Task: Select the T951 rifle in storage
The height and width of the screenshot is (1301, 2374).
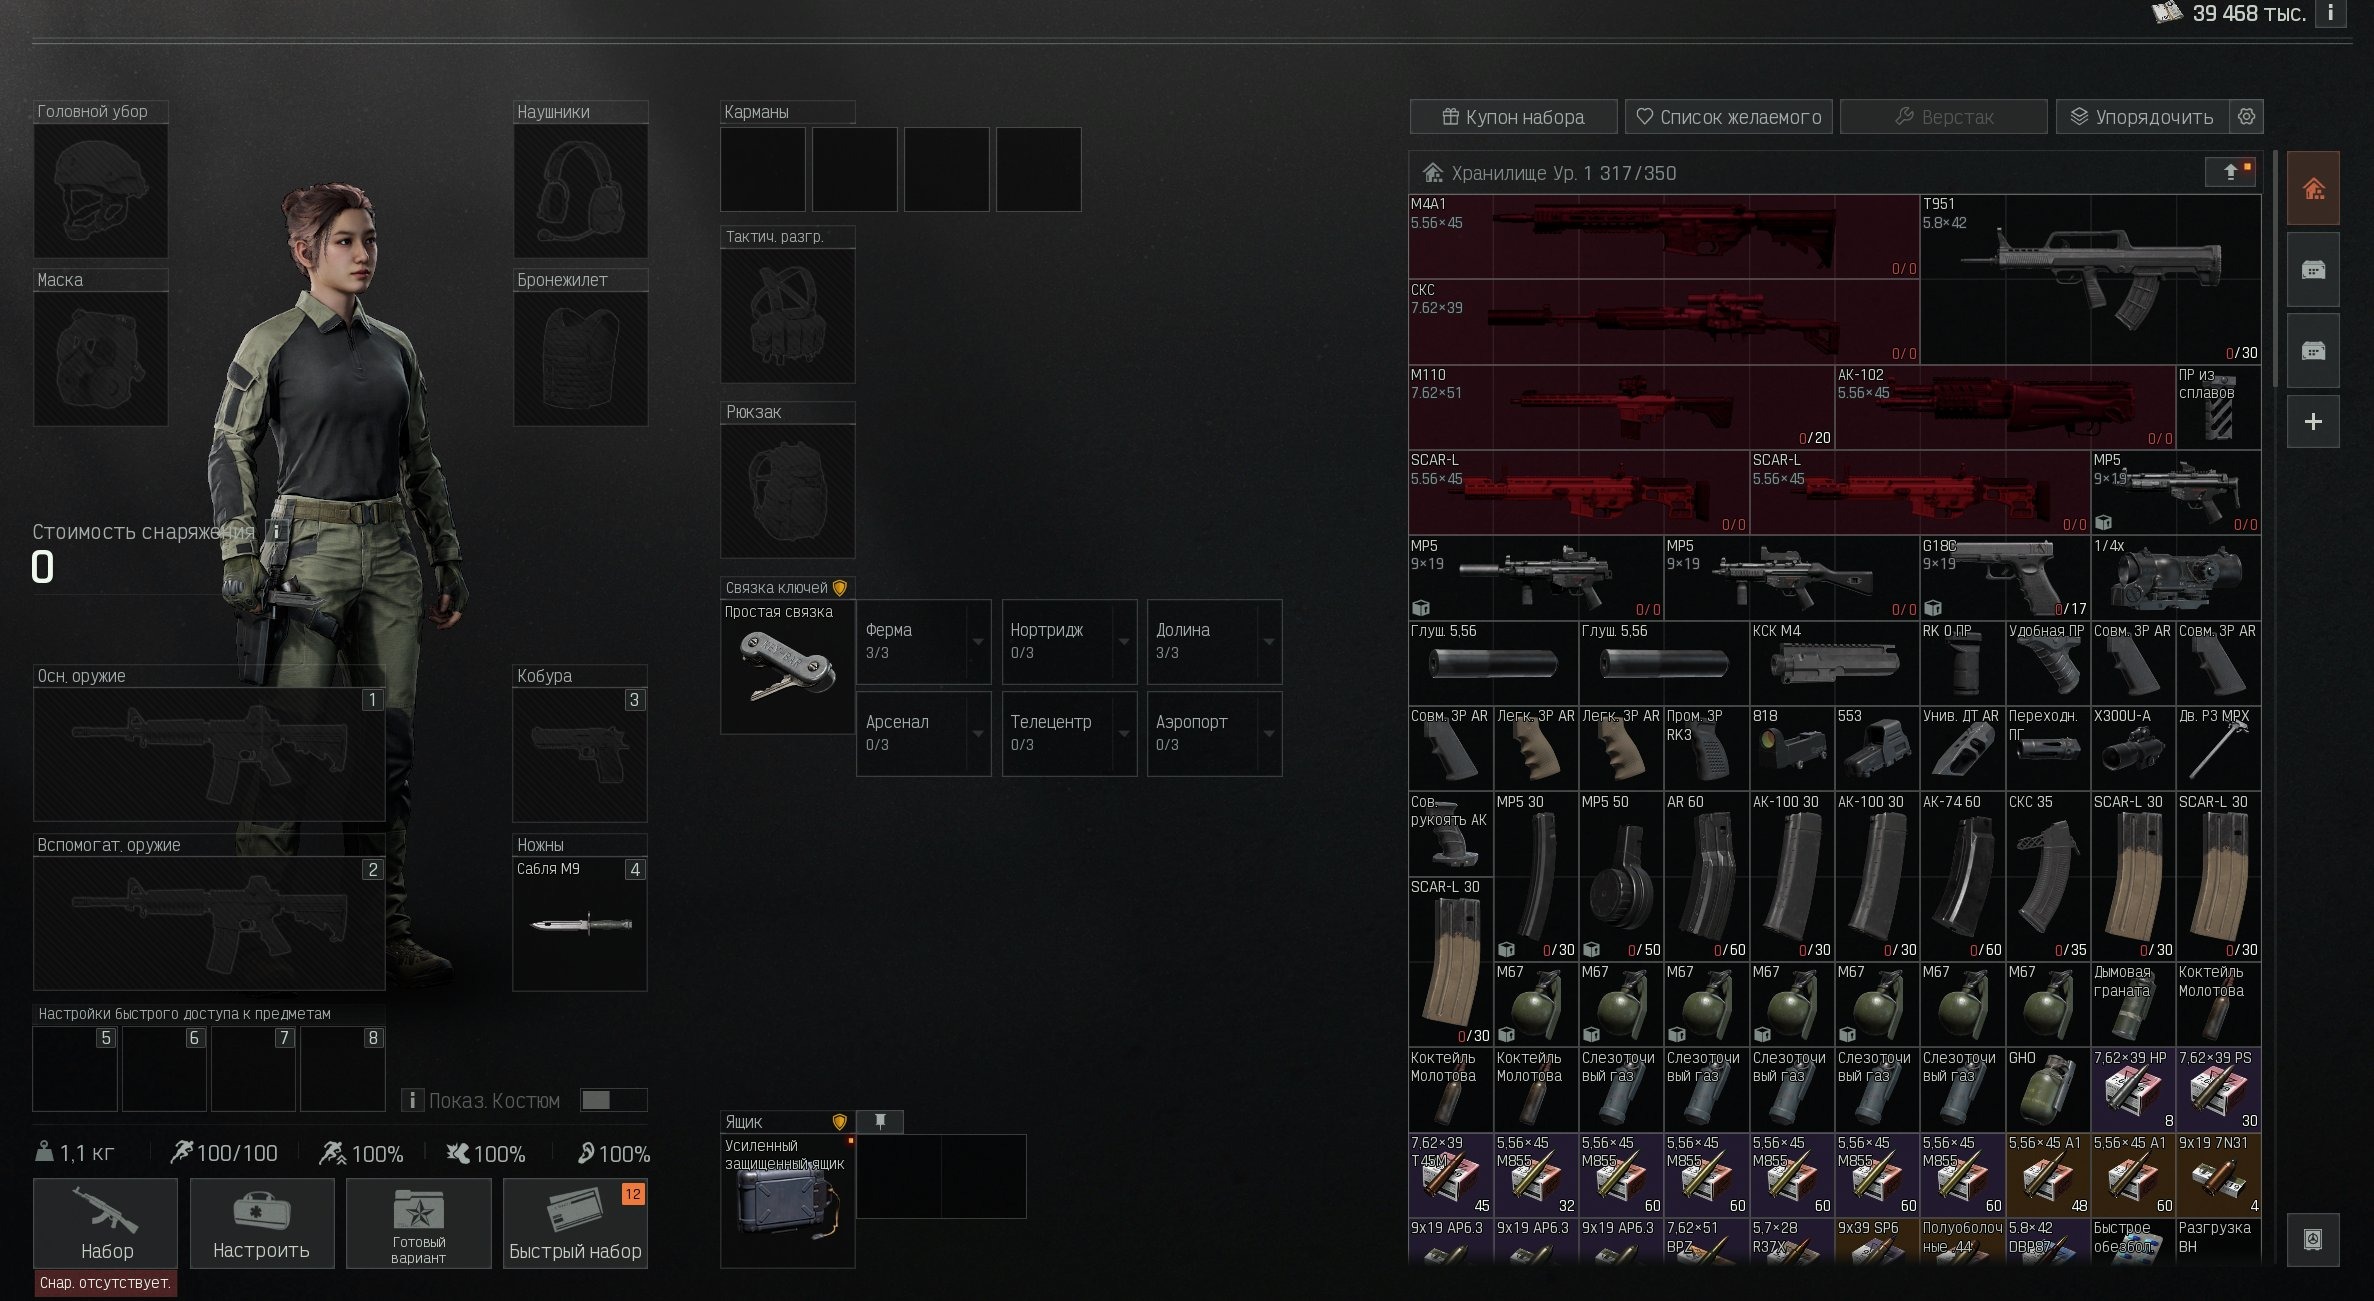Action: tap(2090, 279)
